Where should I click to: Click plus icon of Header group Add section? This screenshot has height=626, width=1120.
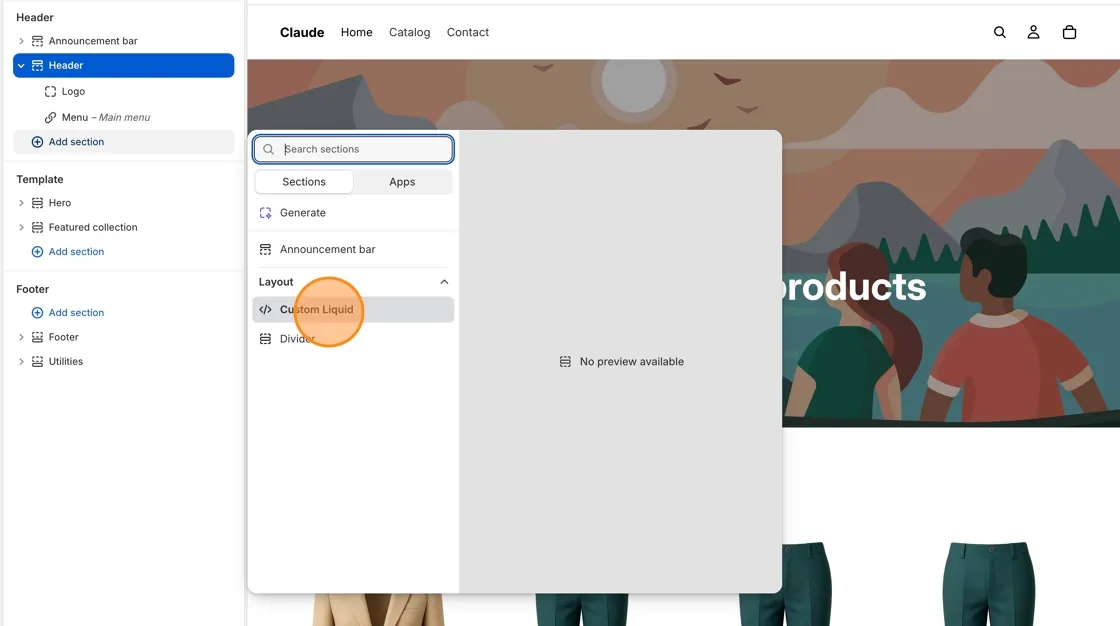click(37, 141)
